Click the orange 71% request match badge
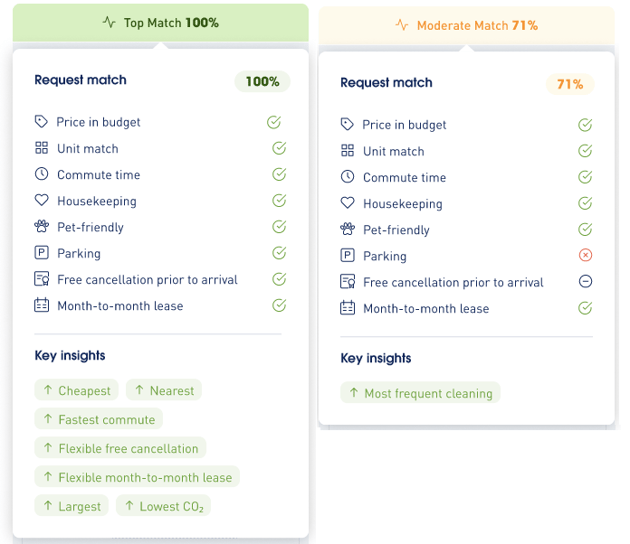This screenshot has height=544, width=630. (569, 84)
